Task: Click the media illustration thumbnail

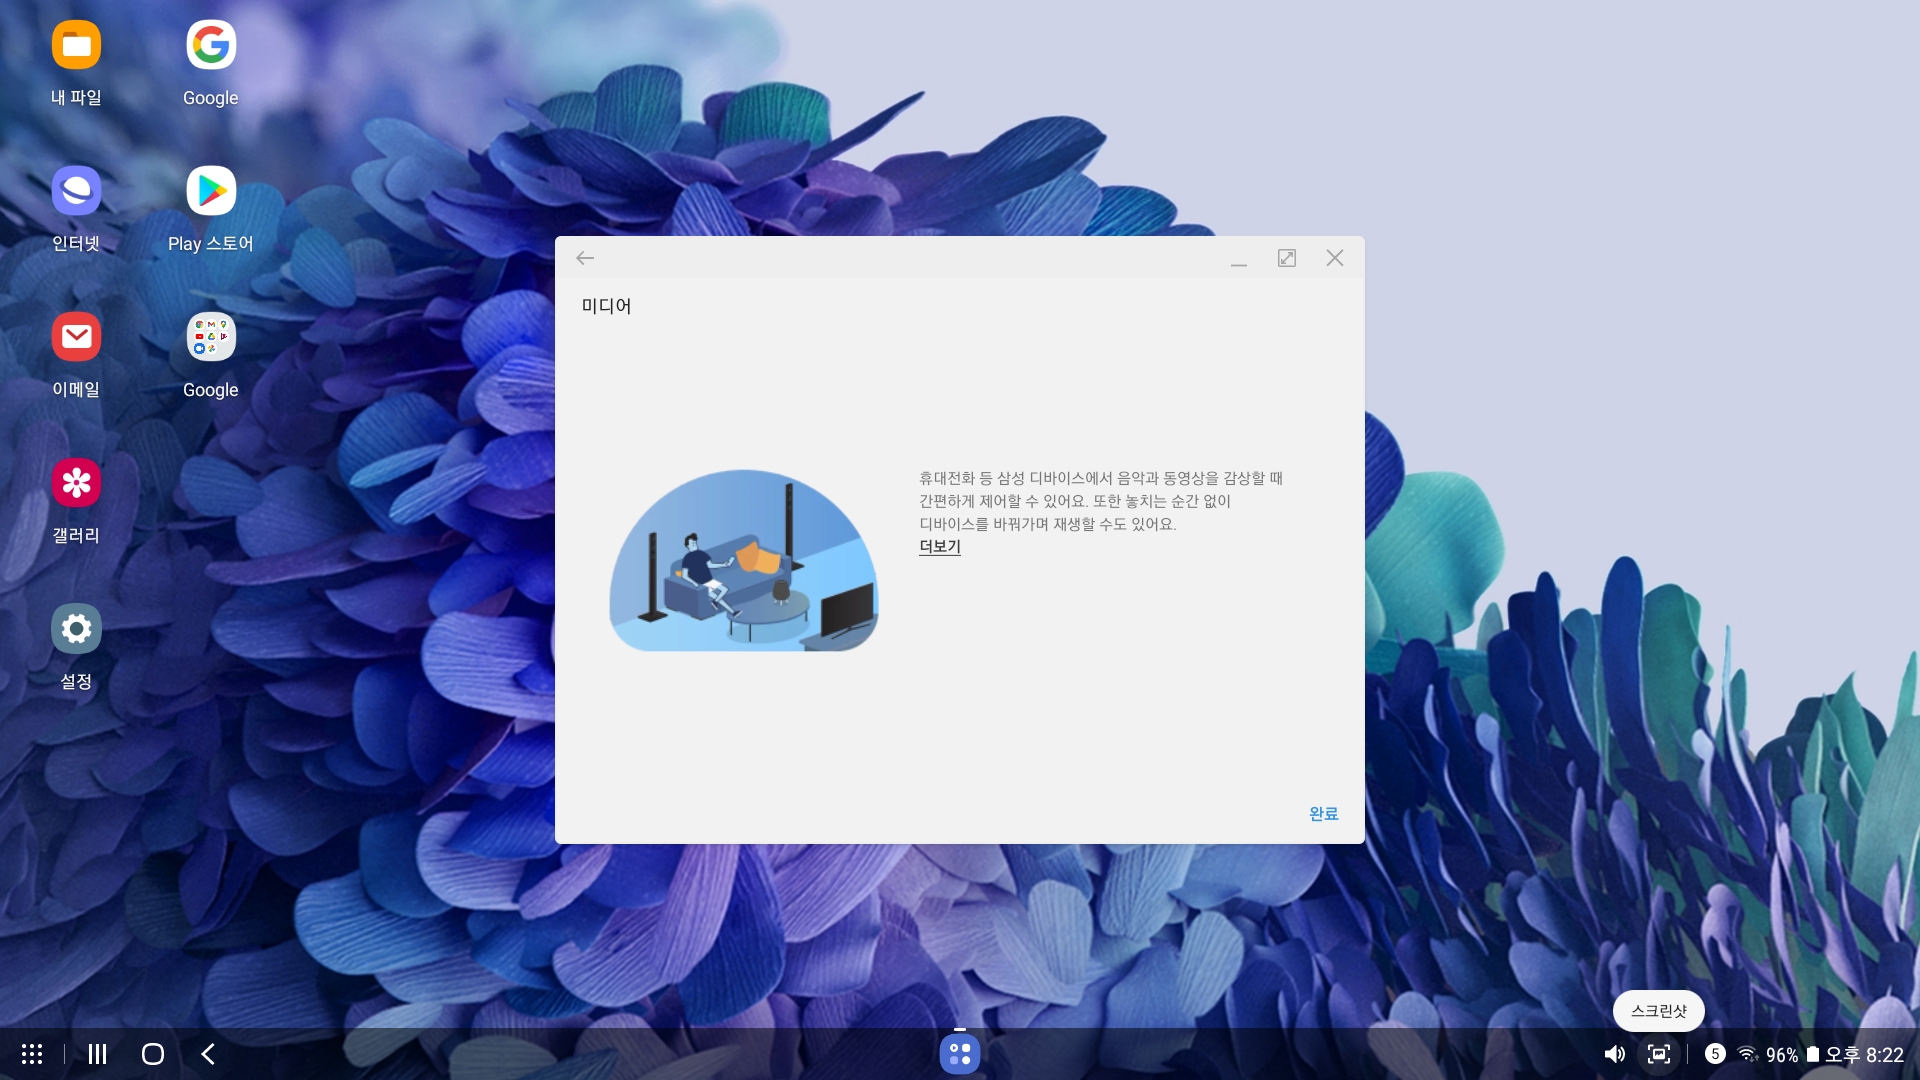Action: [744, 561]
